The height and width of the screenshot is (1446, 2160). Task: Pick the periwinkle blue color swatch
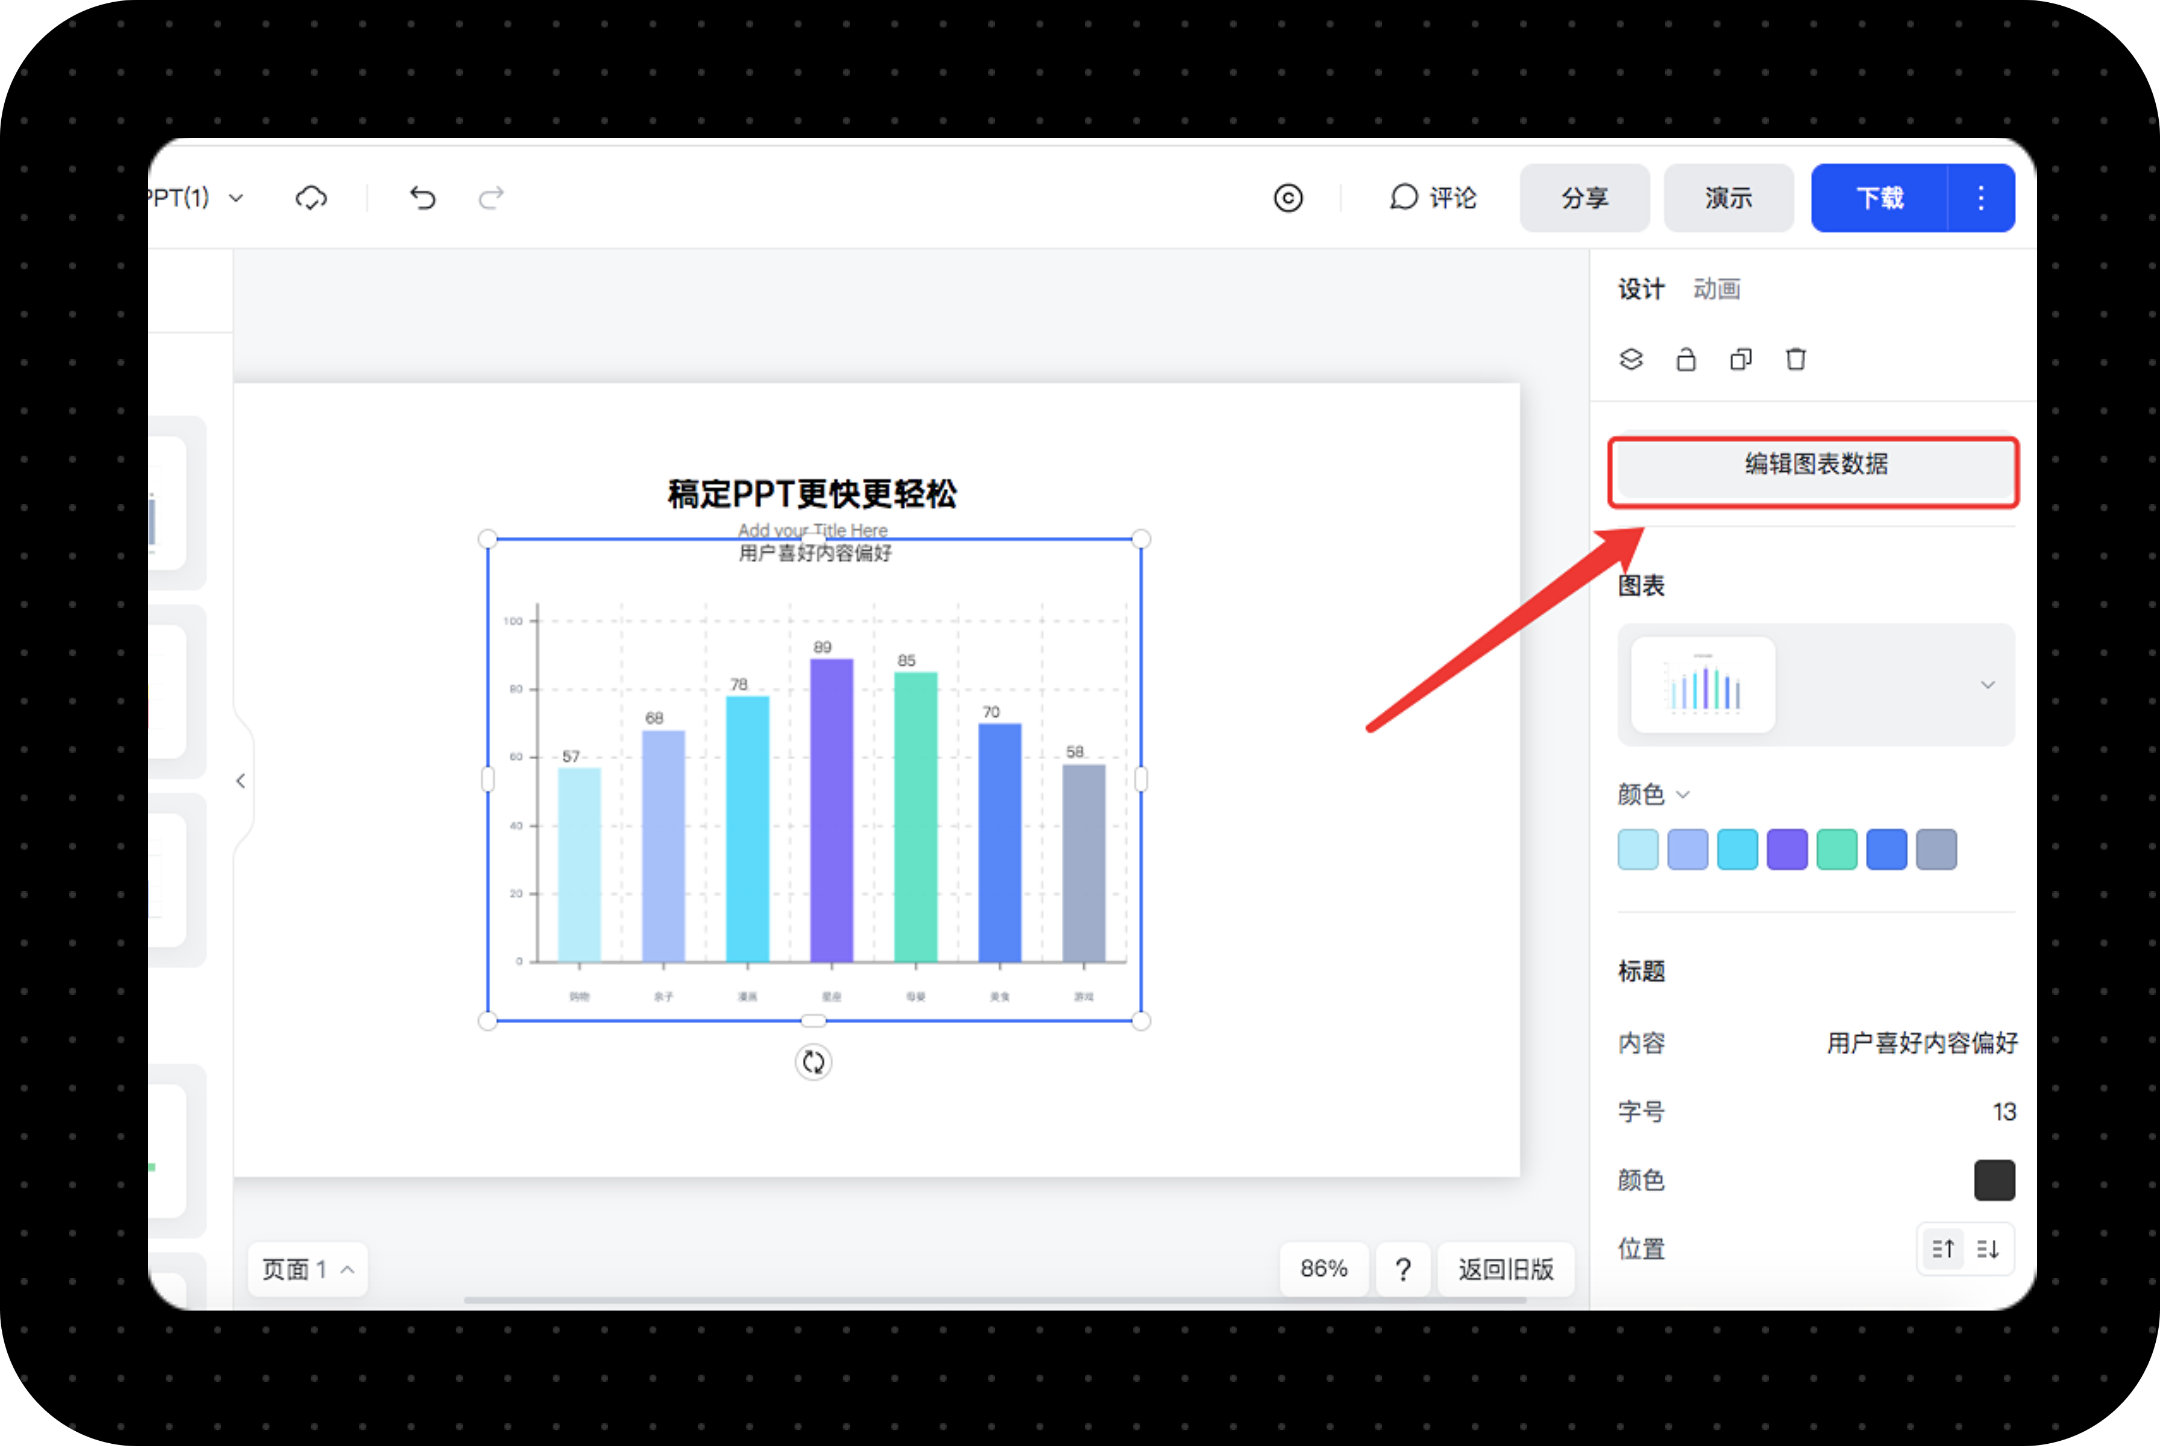[1688, 849]
